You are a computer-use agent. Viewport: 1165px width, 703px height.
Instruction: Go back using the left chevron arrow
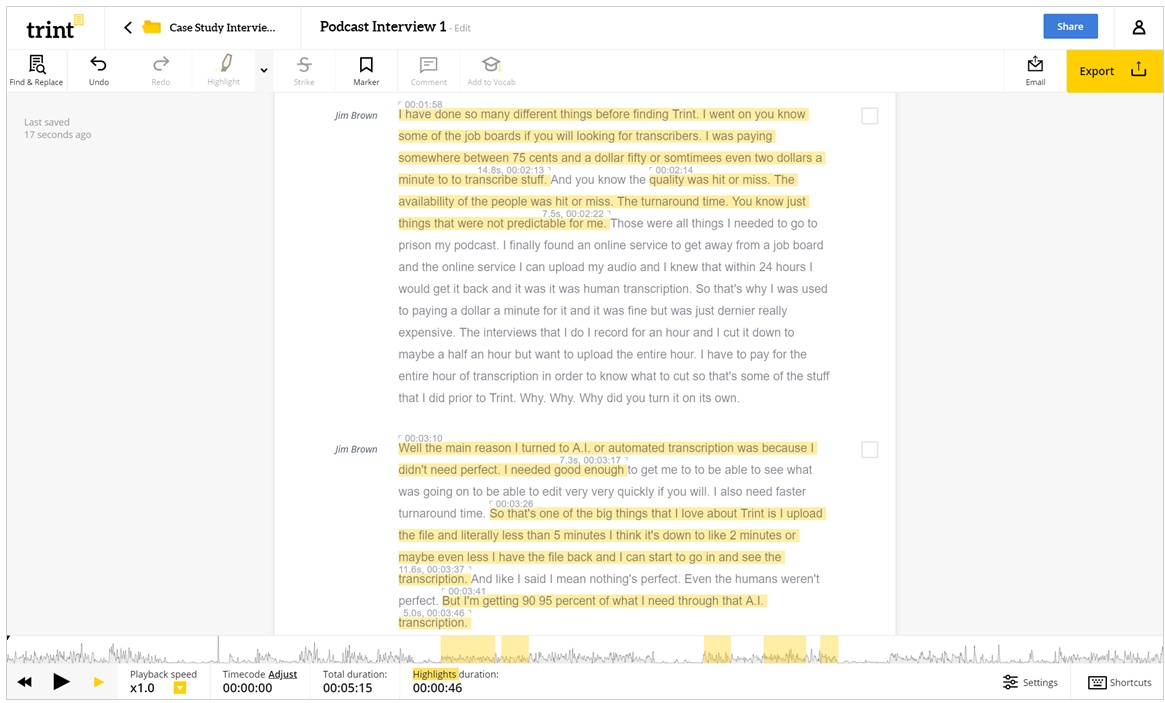128,27
